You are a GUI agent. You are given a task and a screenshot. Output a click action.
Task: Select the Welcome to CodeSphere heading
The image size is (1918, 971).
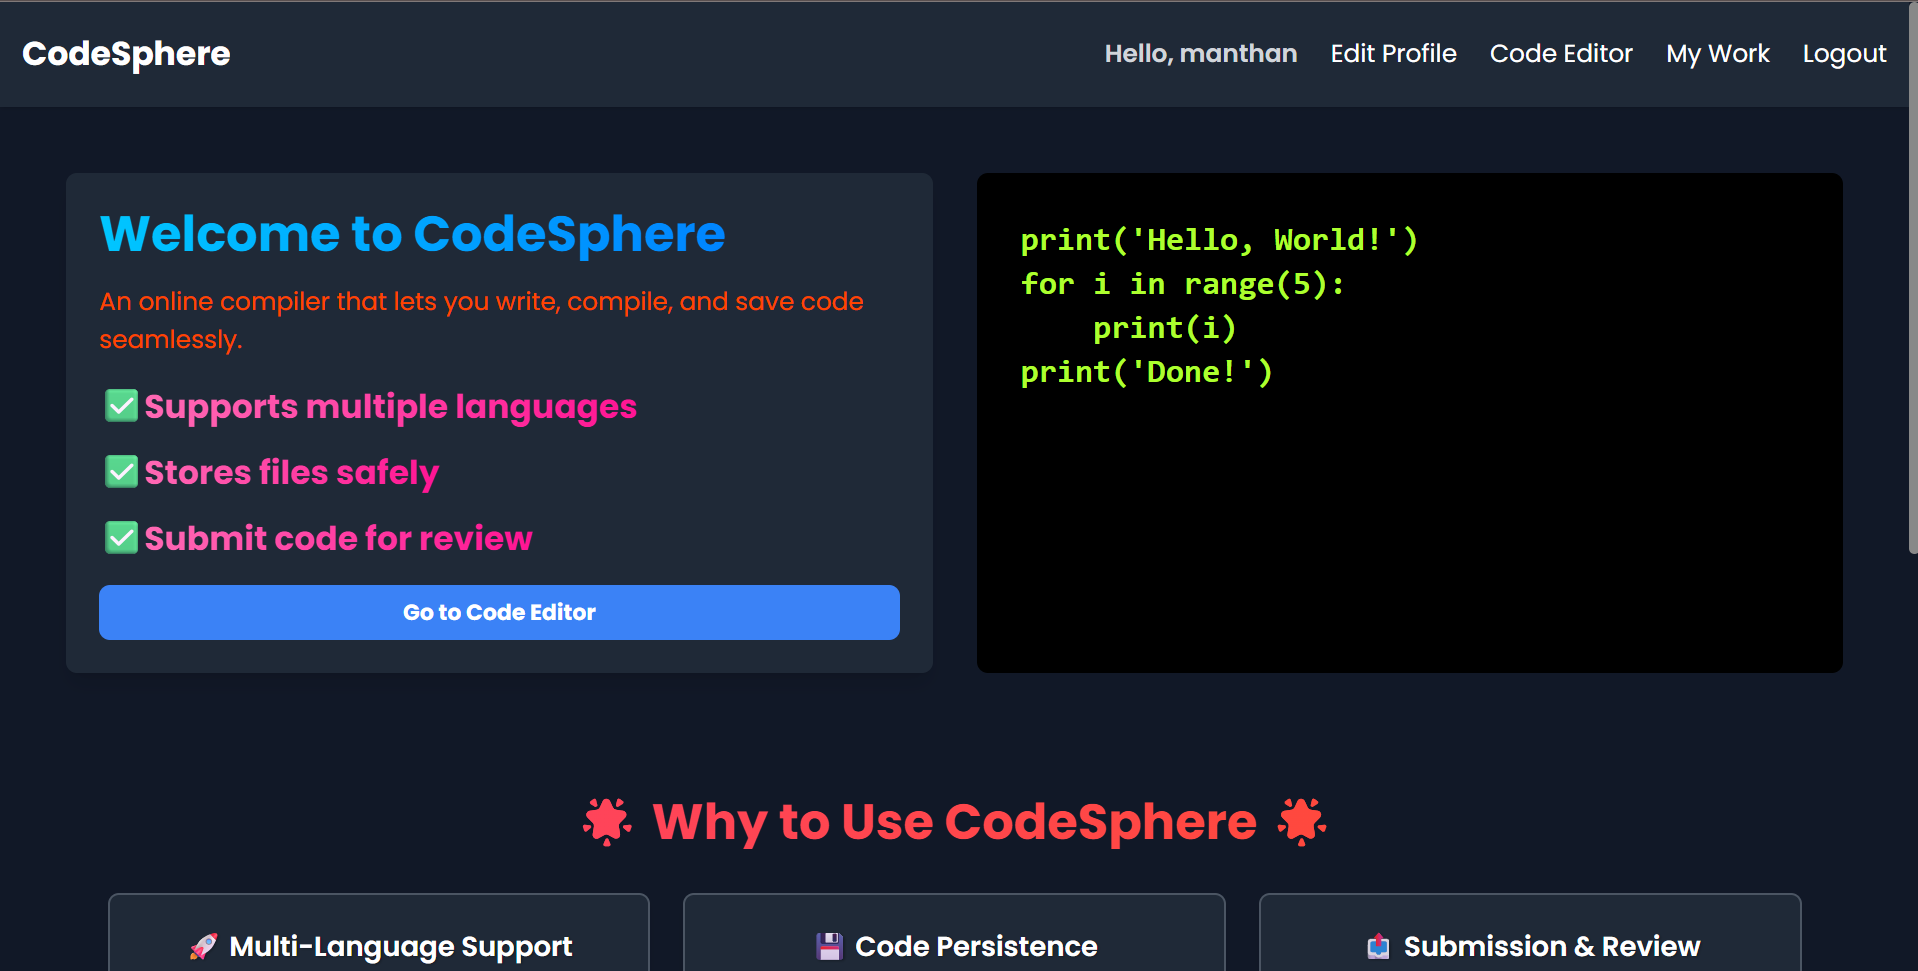412,234
